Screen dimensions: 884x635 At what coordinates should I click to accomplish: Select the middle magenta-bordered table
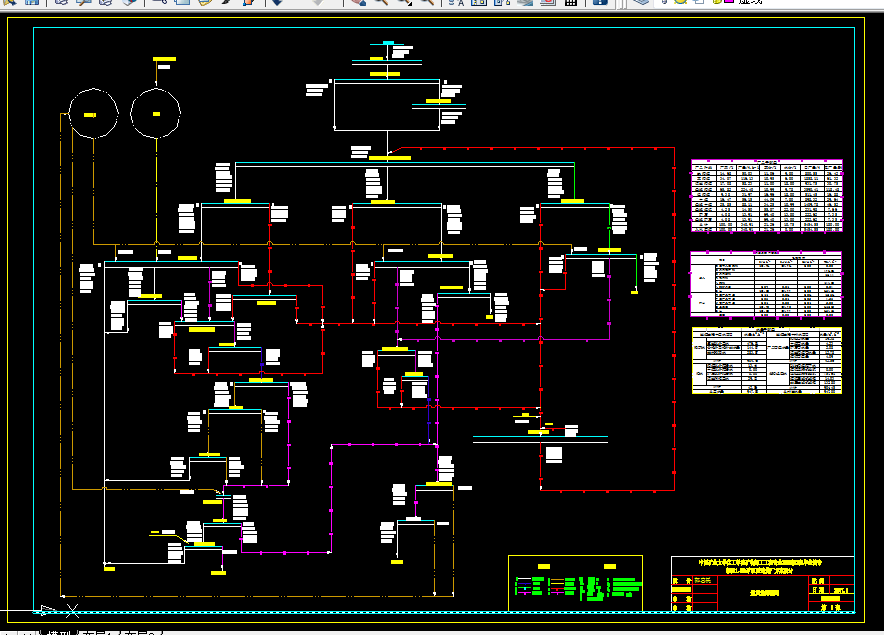pyautogui.click(x=766, y=284)
